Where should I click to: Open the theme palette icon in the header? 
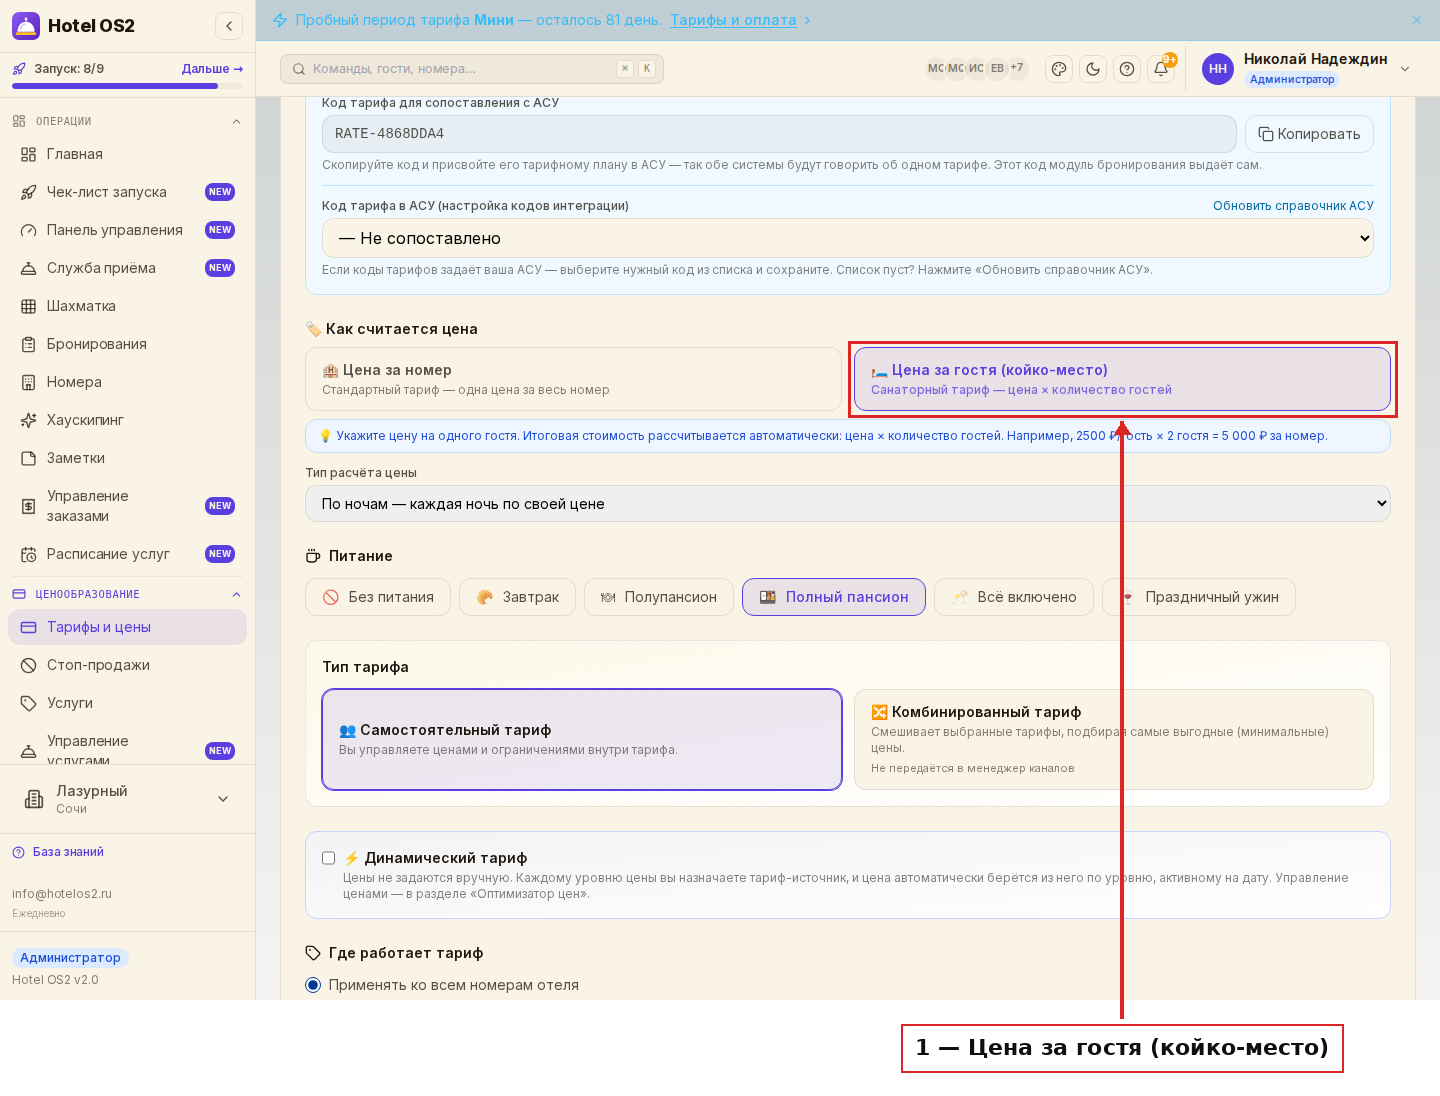[1059, 69]
